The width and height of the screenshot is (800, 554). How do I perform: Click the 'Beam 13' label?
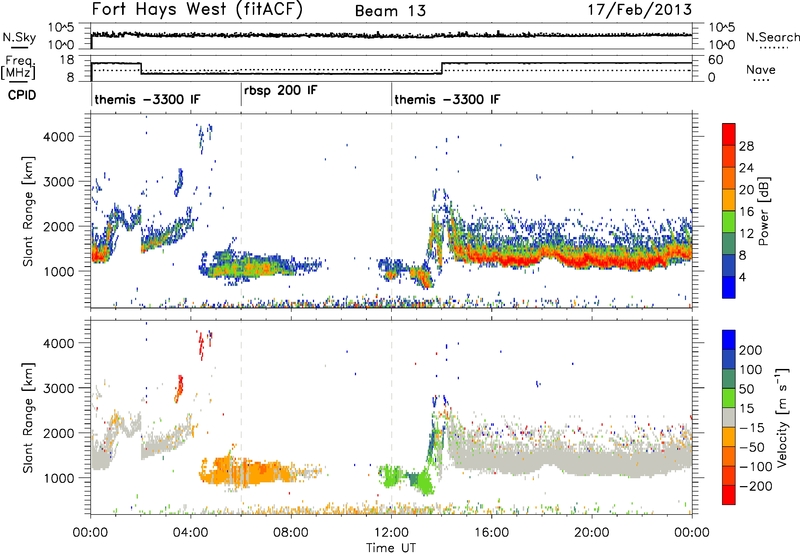click(x=390, y=11)
